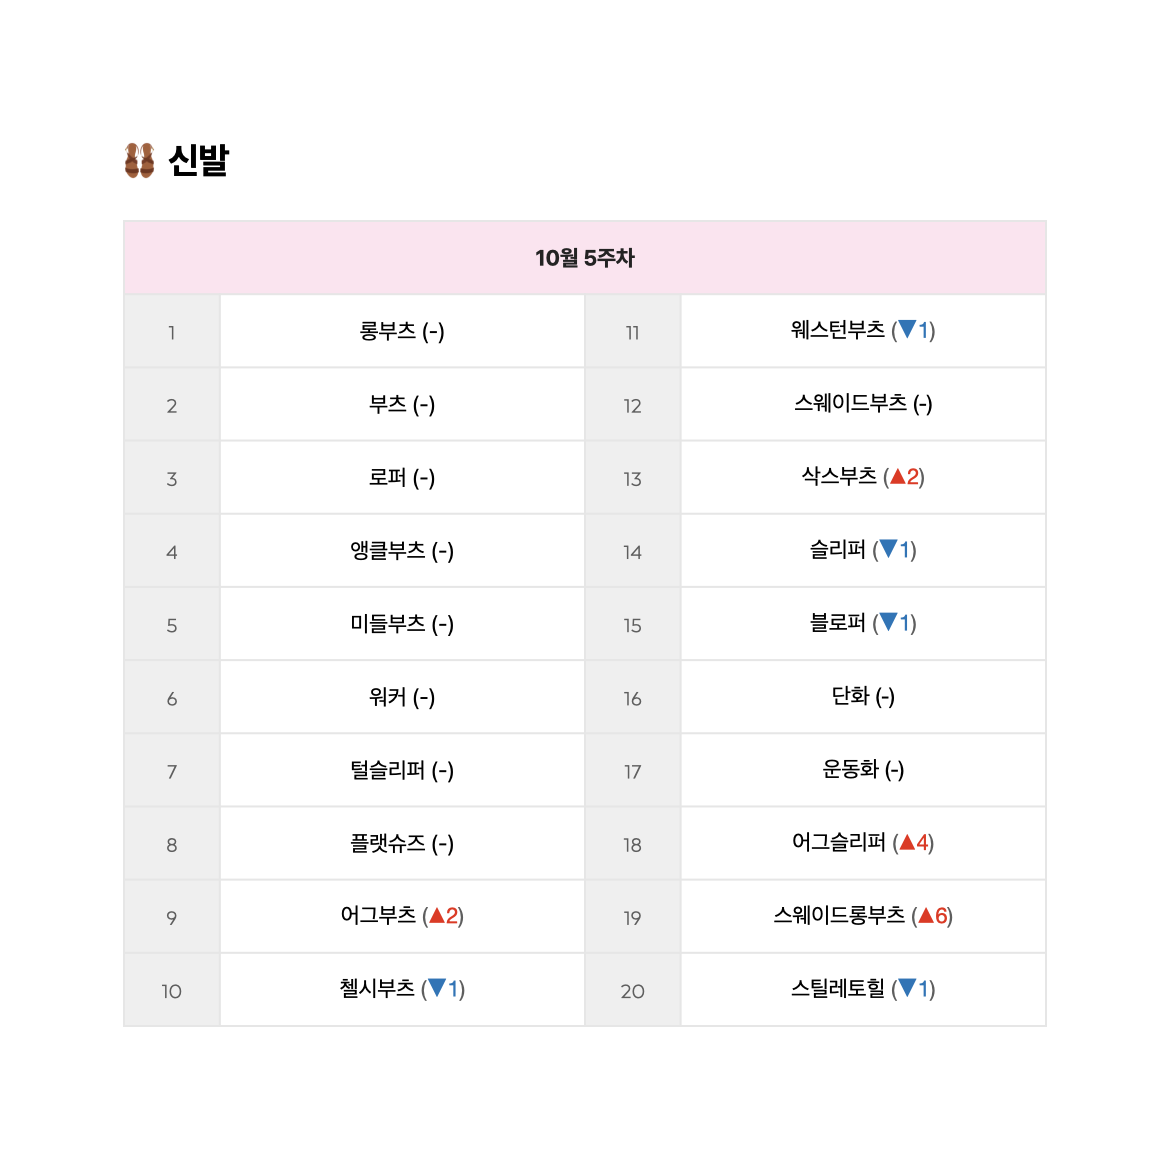1170x1170 pixels.
Task: Select the 플랫슈즈 row text
Action: [x=402, y=843]
